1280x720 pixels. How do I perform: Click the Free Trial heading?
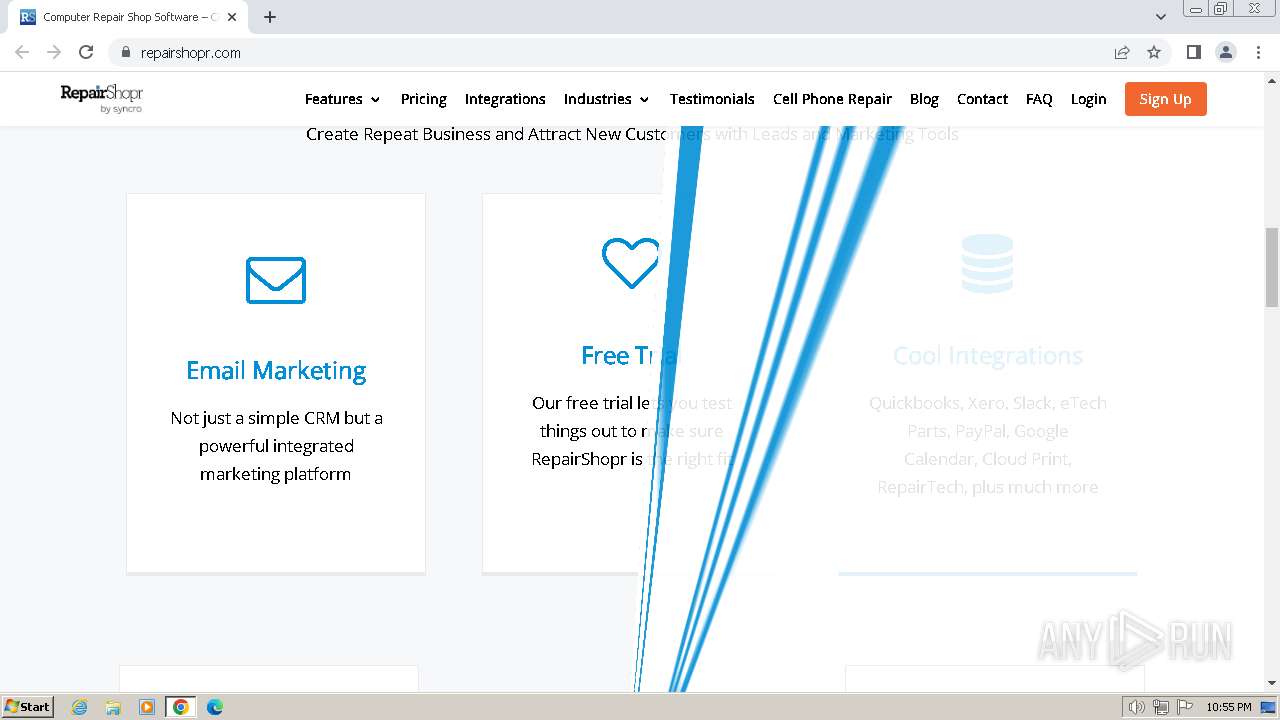[629, 355]
